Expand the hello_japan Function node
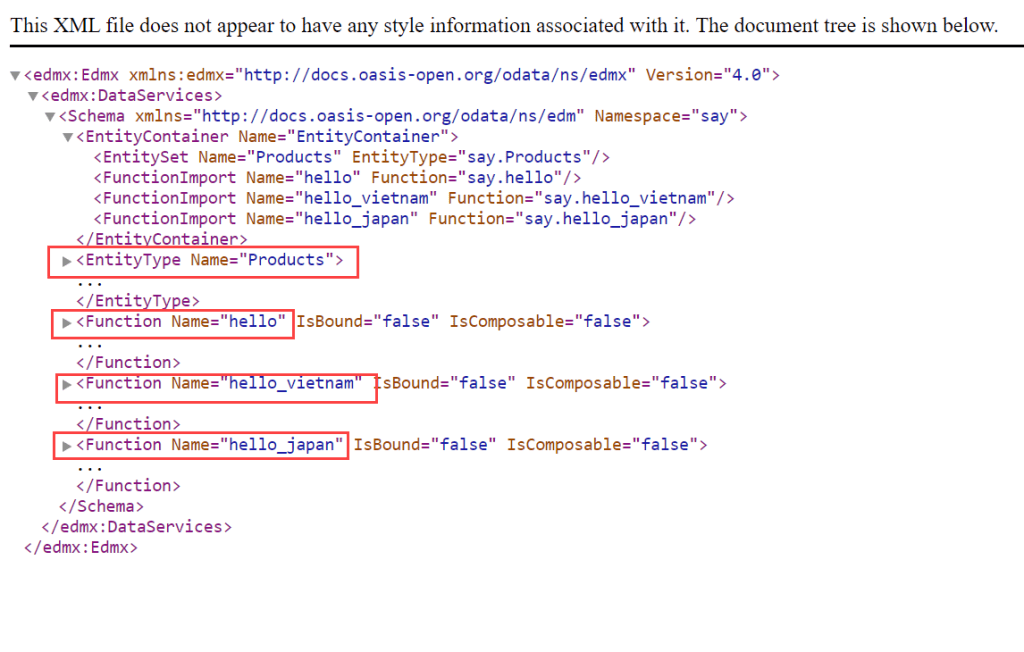Viewport: 1024px width, 652px height. click(67, 445)
